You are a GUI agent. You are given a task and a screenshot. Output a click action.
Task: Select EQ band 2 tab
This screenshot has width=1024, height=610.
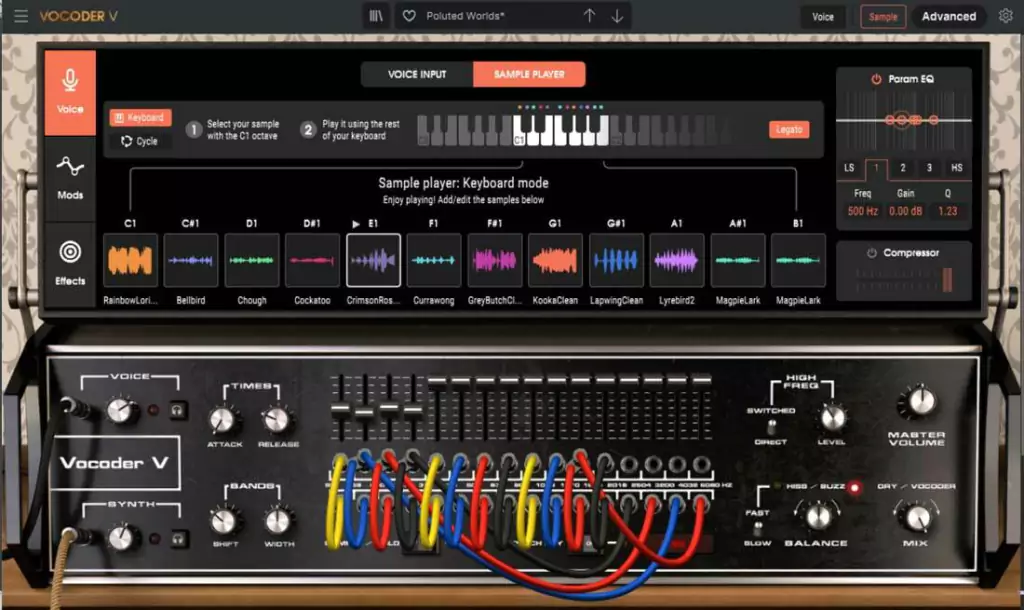pyautogui.click(x=903, y=168)
